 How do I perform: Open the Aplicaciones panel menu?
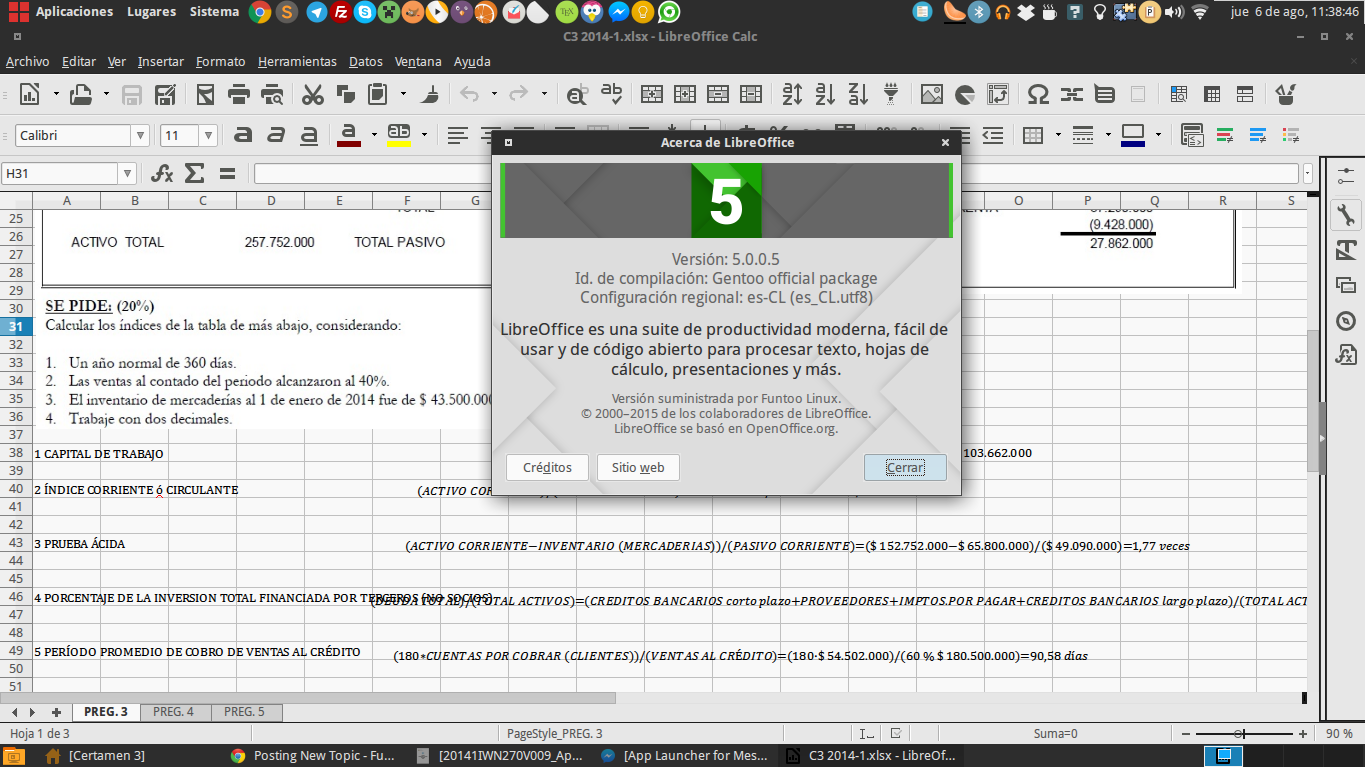(x=75, y=12)
